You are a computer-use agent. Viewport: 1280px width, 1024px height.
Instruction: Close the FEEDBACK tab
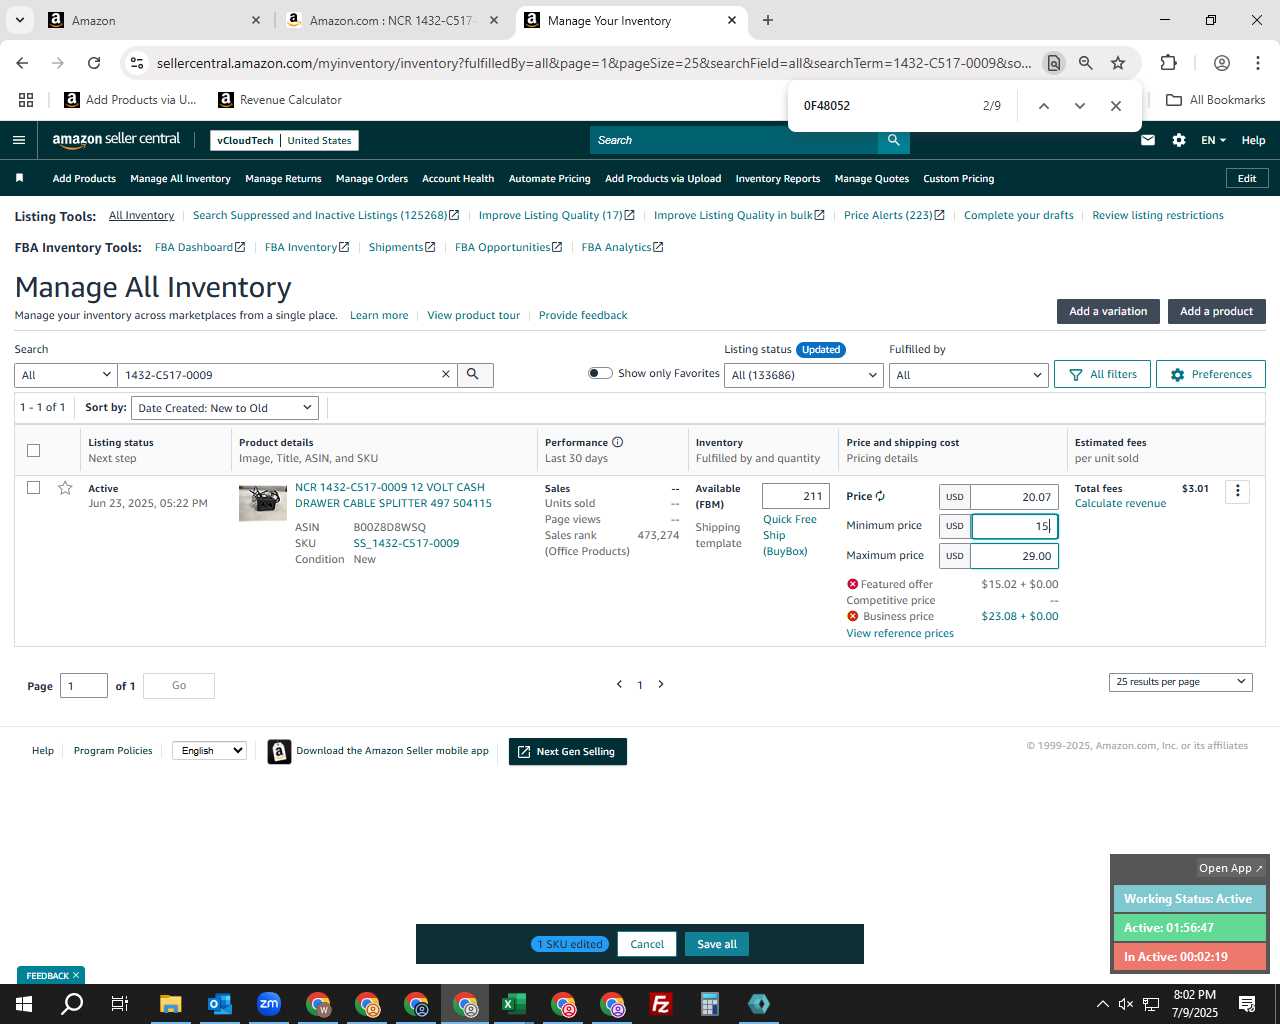76,975
